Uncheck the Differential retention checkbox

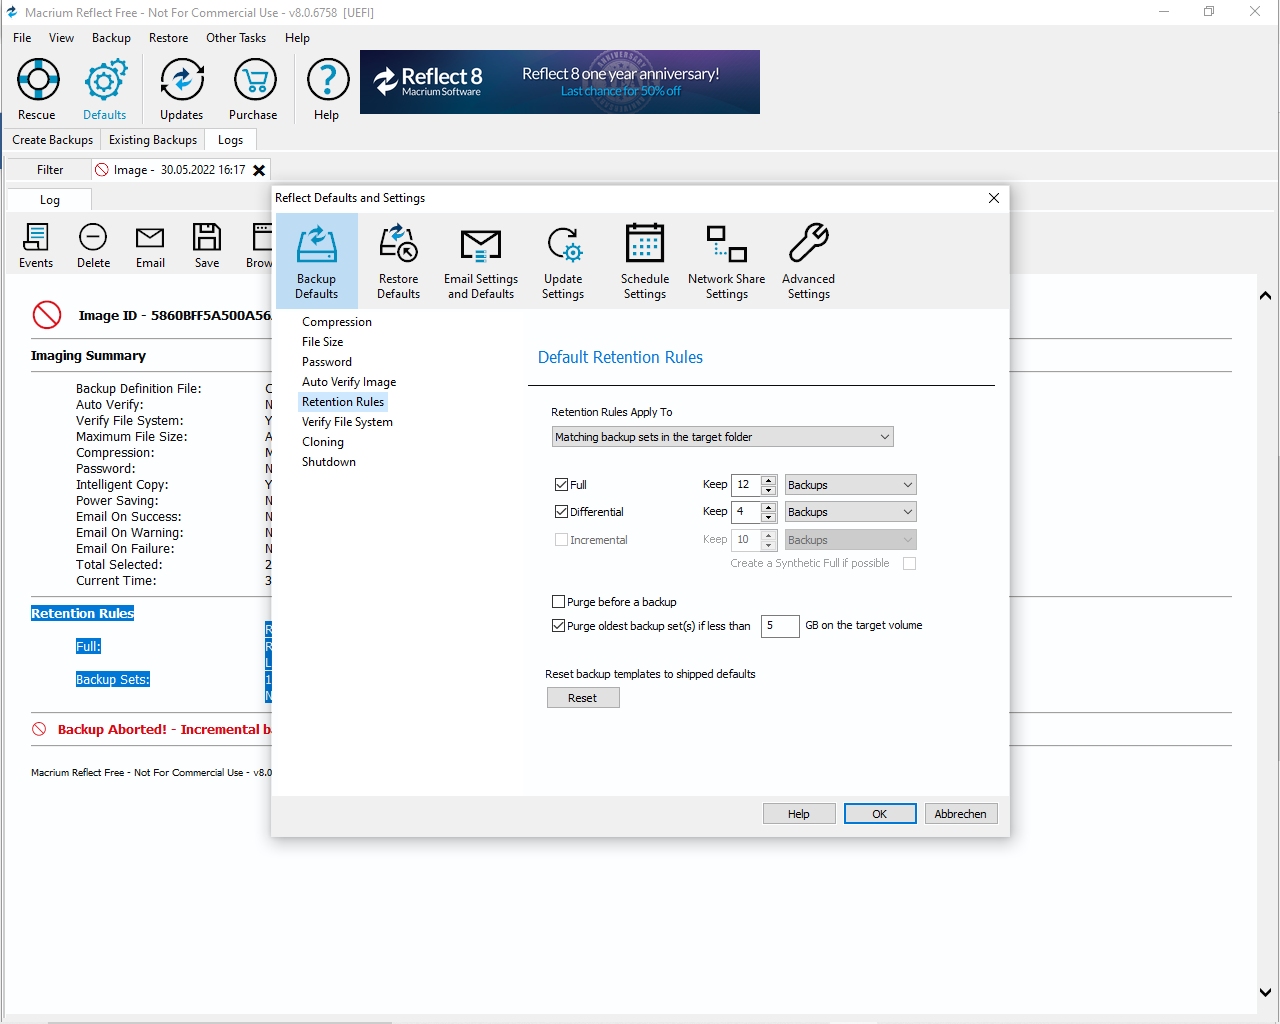(561, 512)
